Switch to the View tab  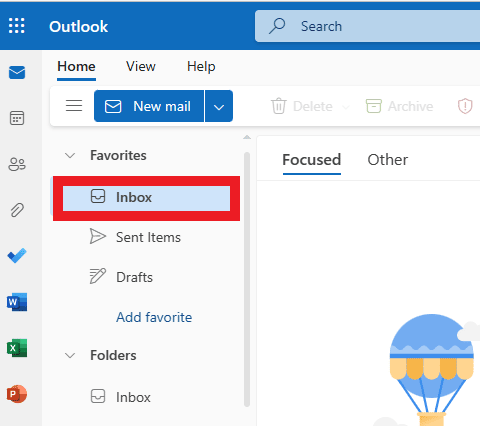141,66
